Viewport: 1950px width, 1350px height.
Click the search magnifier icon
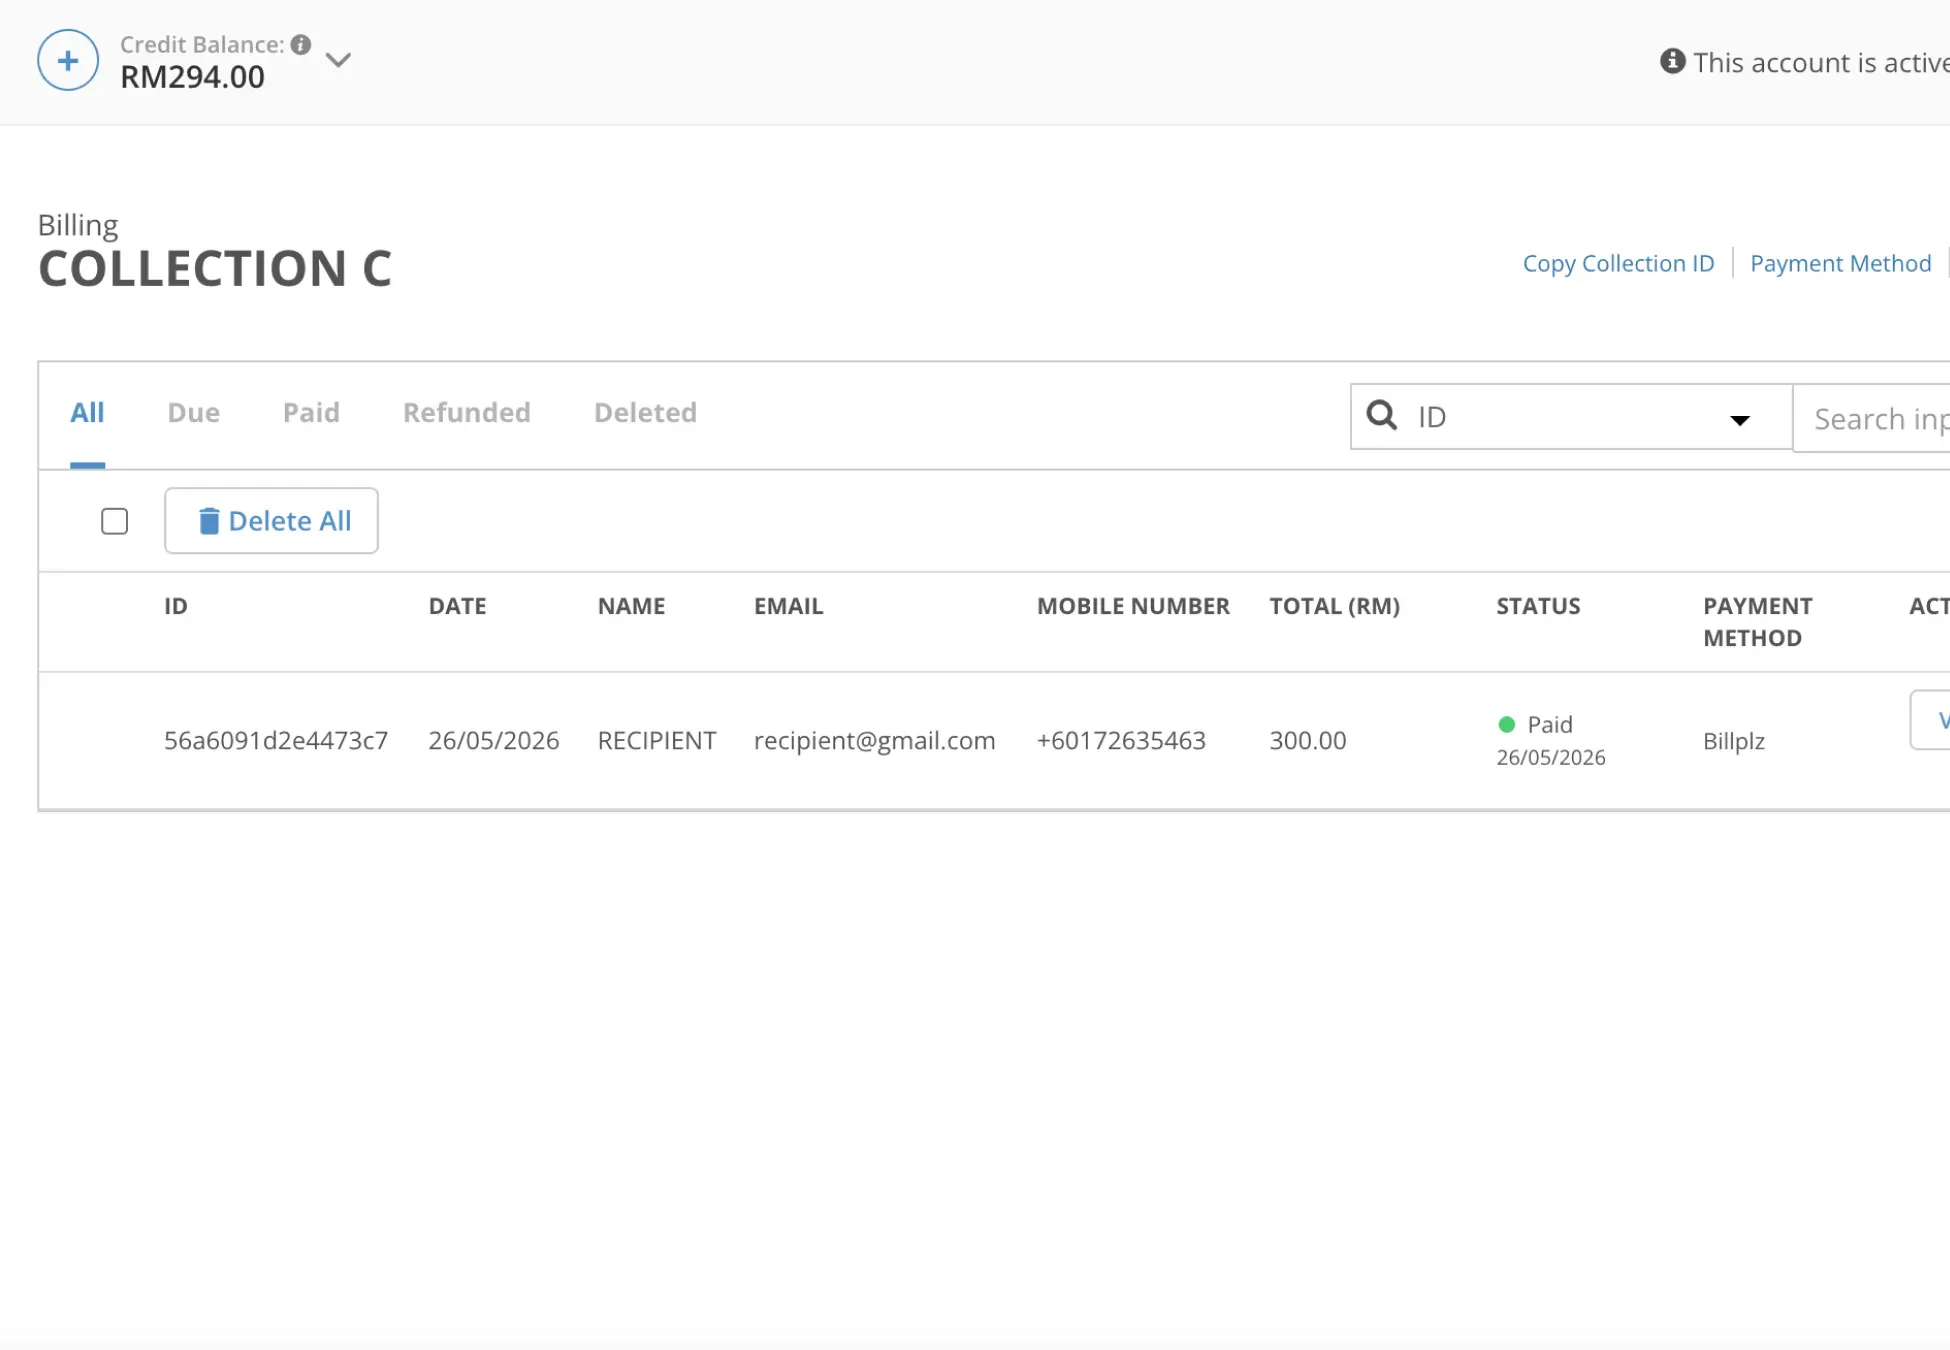(x=1381, y=415)
